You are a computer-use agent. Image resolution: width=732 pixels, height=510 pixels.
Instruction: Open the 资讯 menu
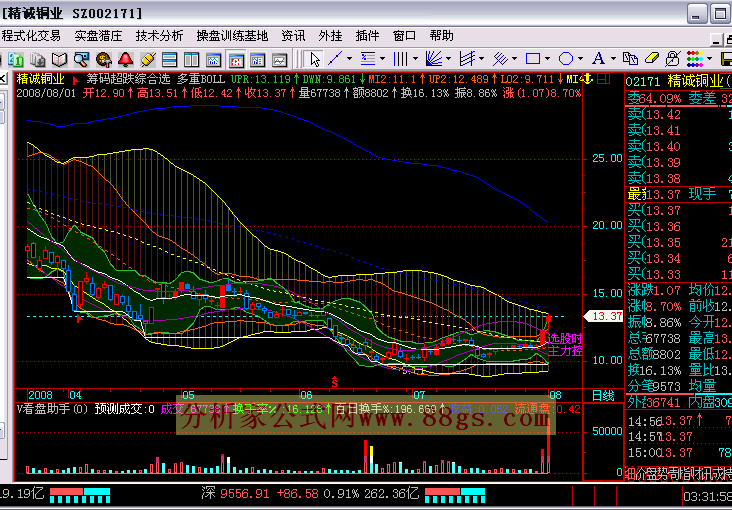[x=293, y=35]
